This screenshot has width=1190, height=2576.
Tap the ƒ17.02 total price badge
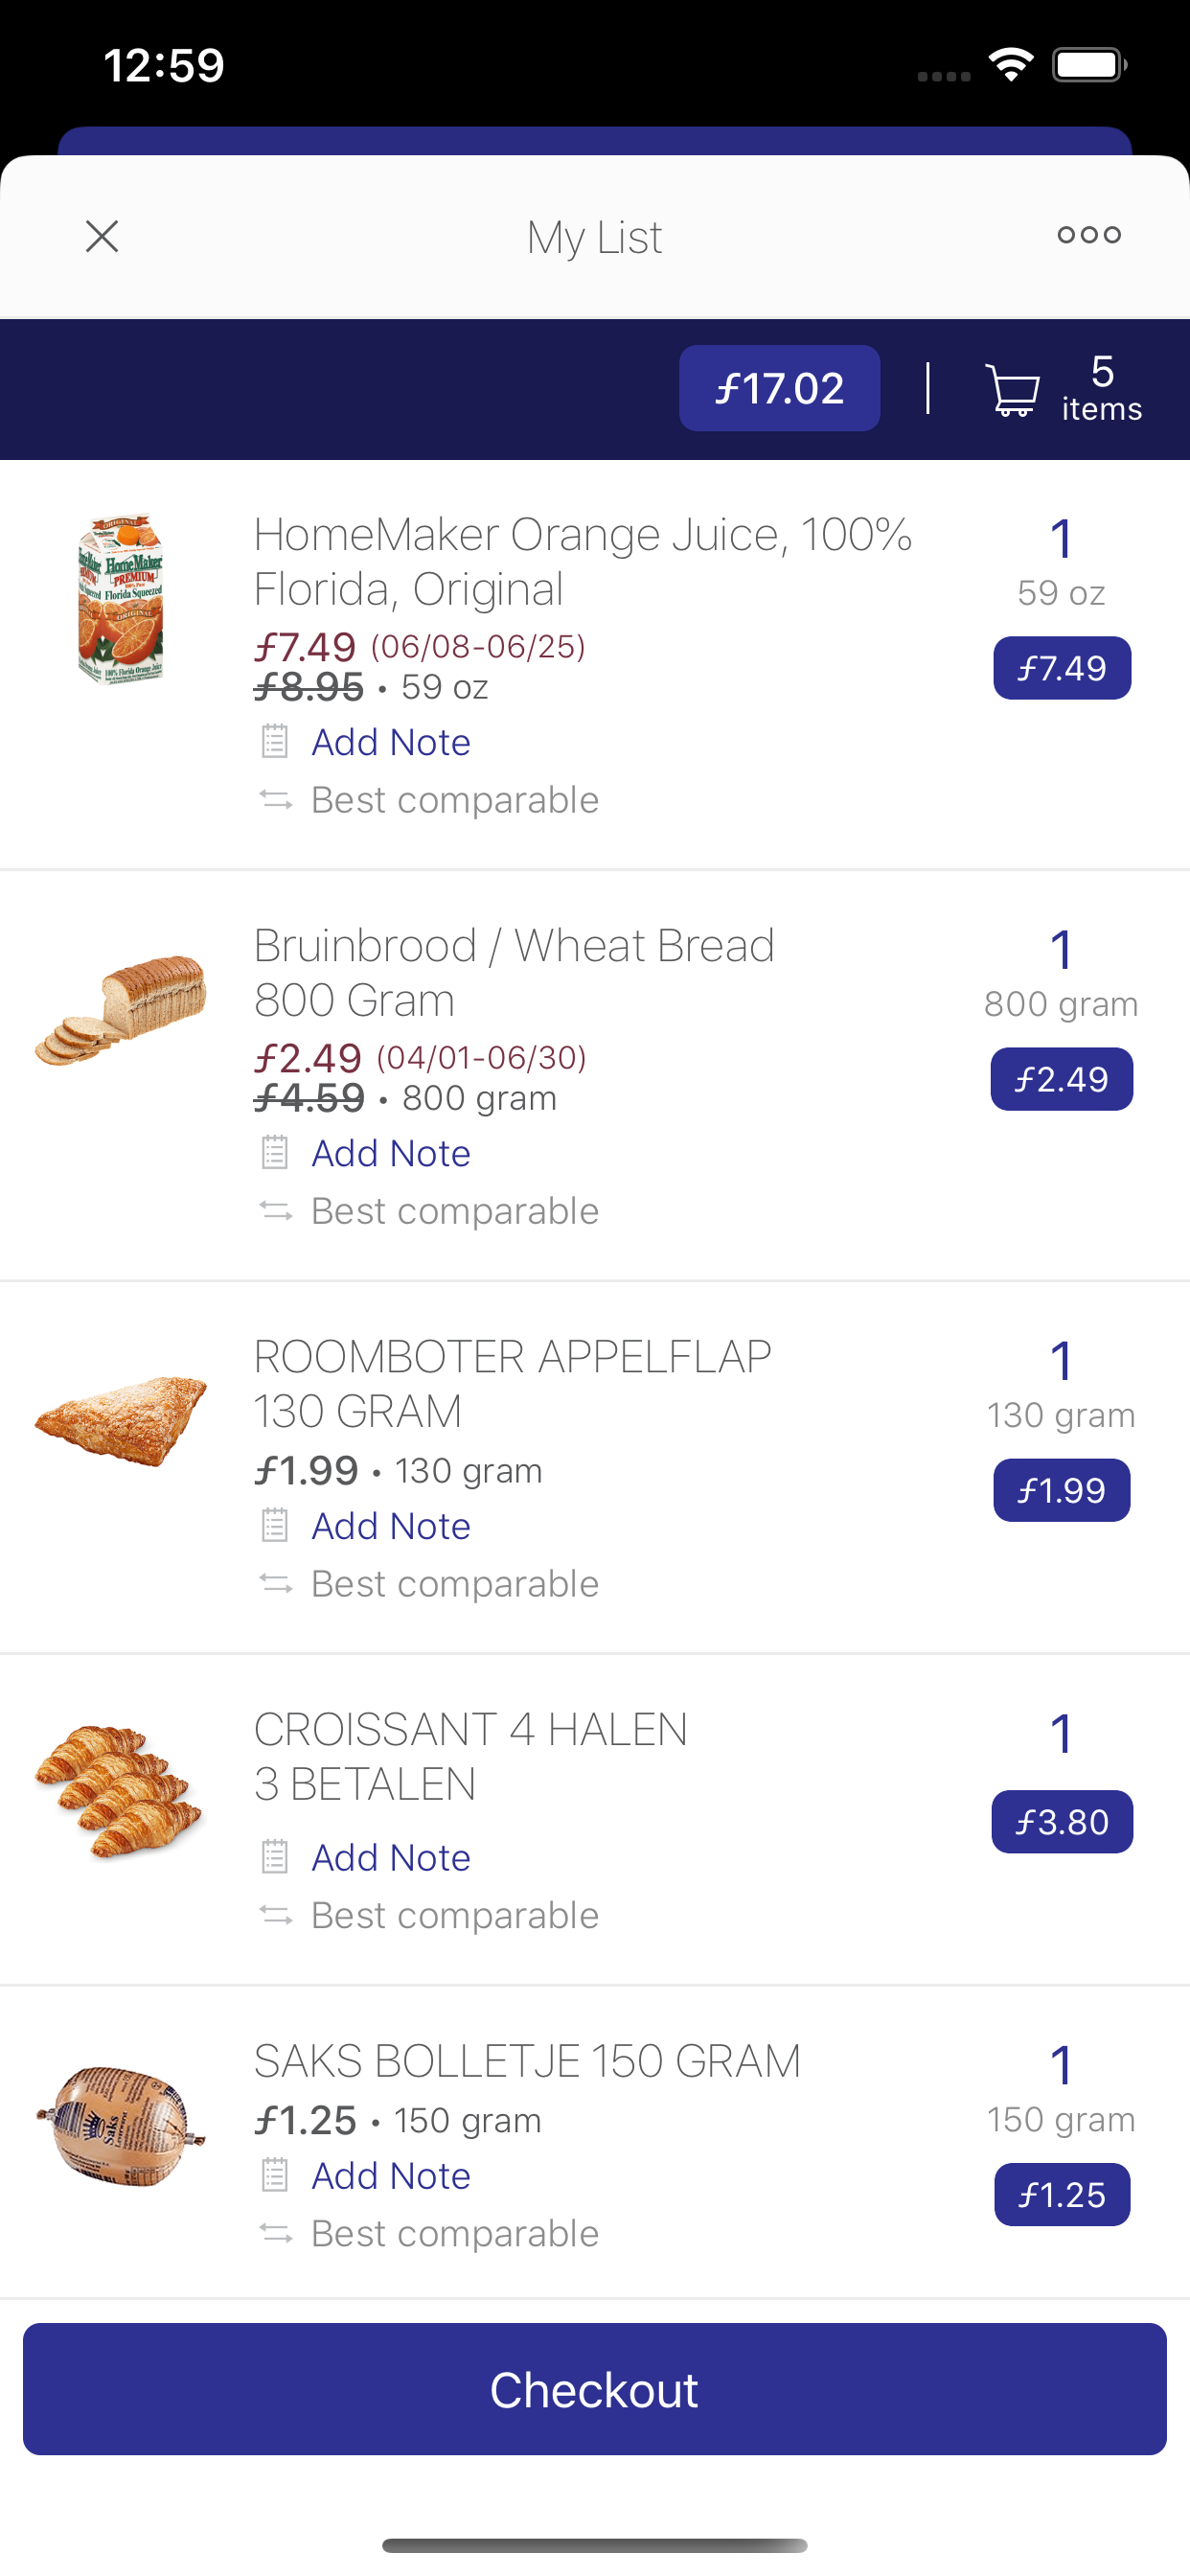(x=779, y=388)
